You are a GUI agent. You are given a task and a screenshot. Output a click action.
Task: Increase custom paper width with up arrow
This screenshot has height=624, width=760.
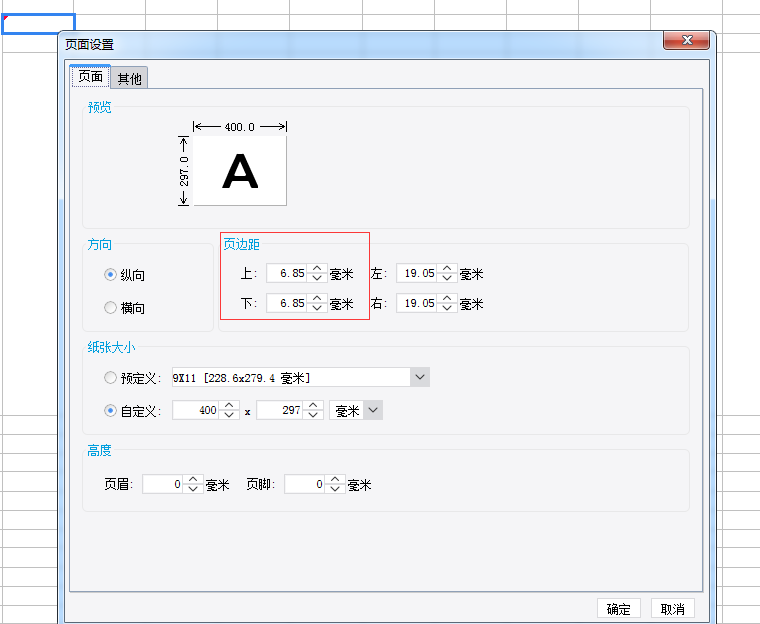[x=230, y=405]
